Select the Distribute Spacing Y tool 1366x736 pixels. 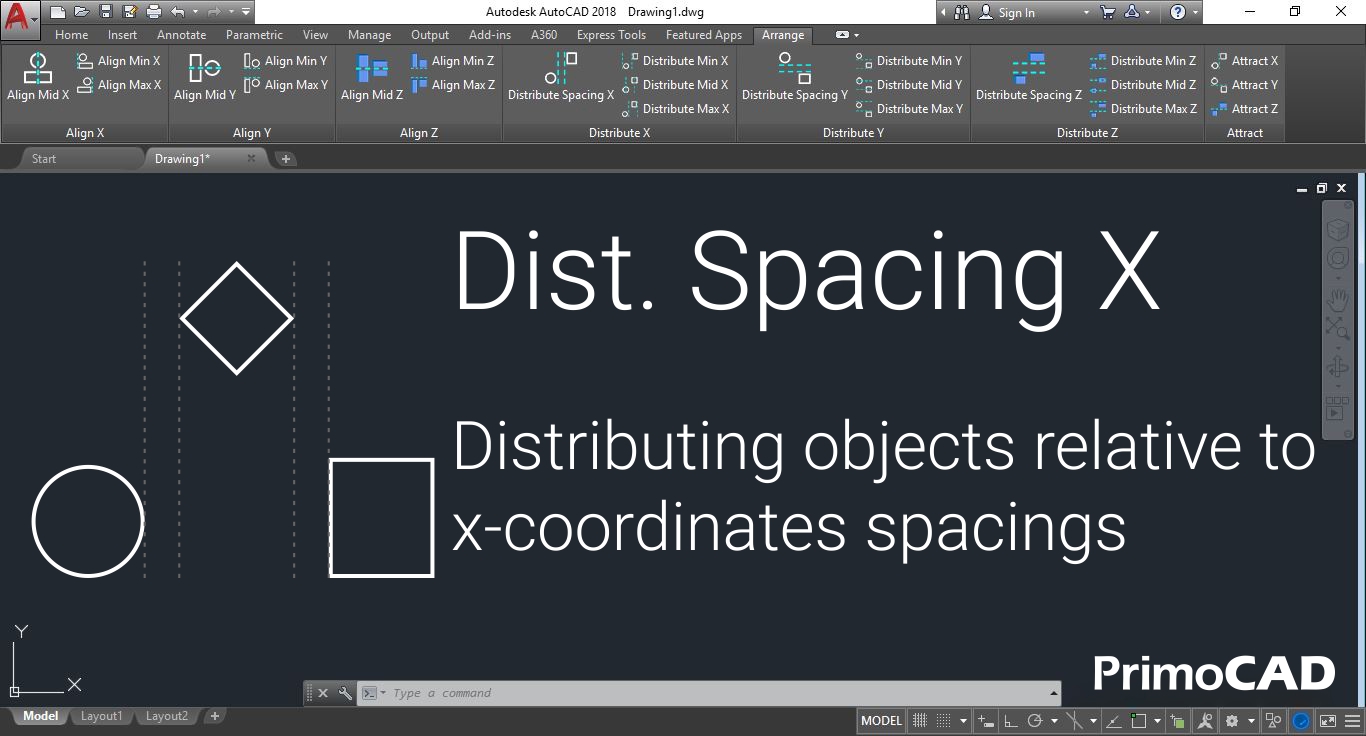795,78
